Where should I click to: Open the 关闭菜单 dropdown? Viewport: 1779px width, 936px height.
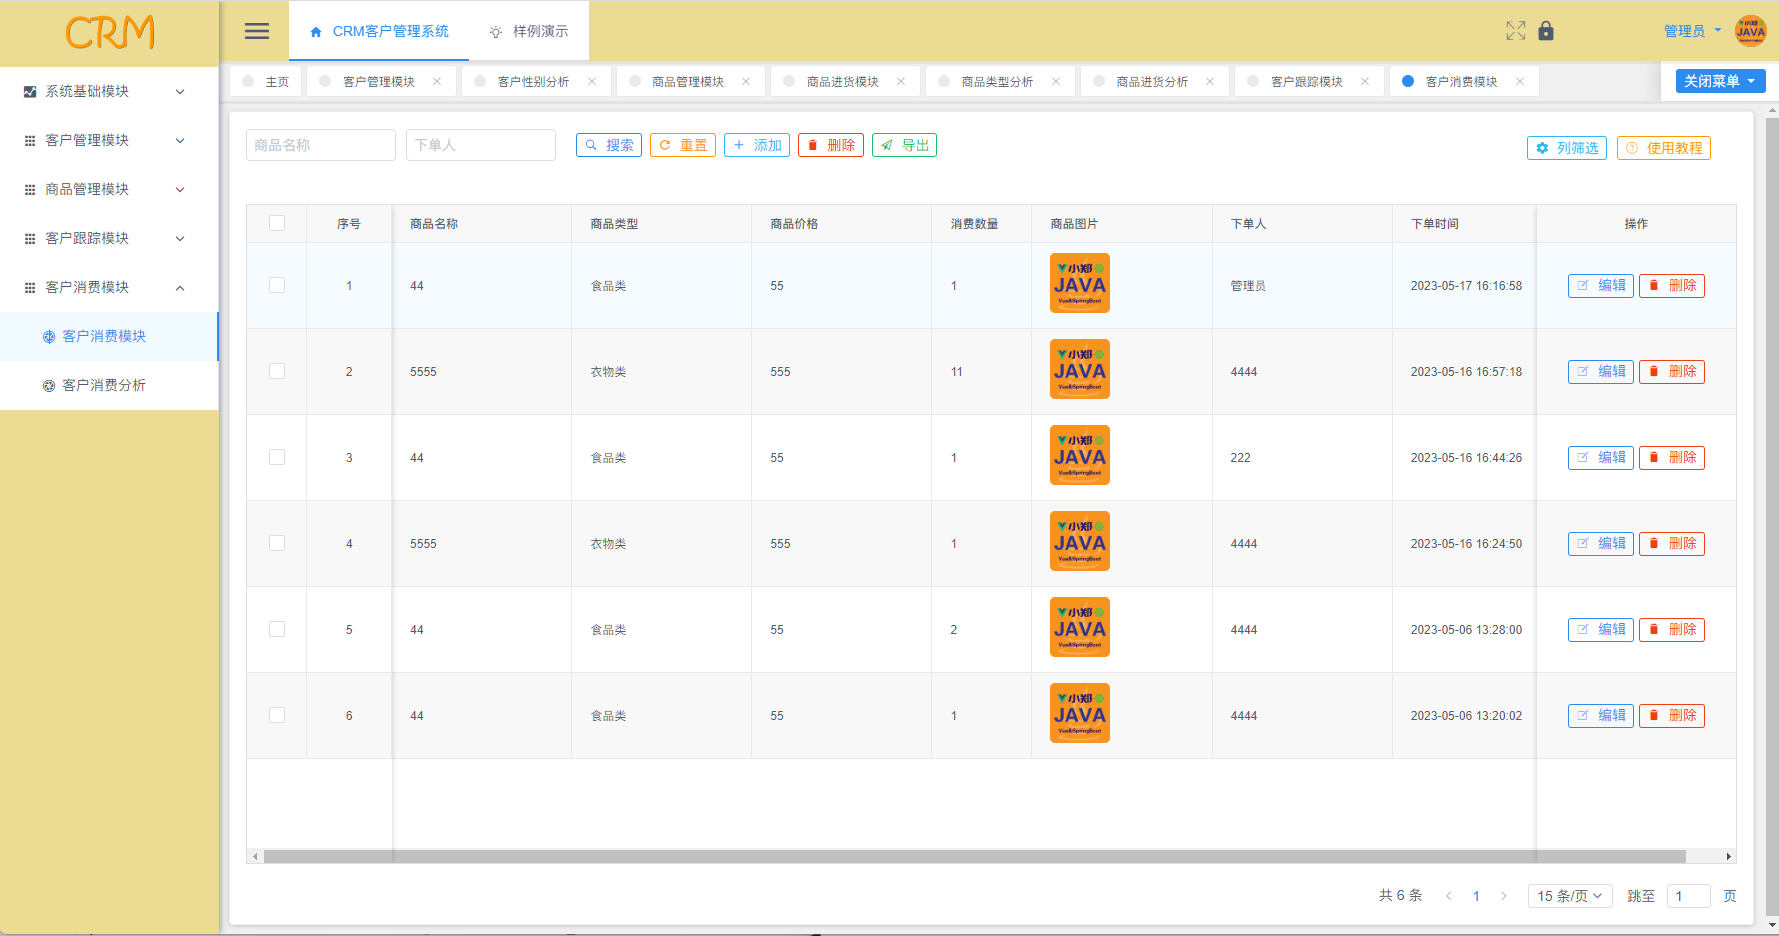click(1719, 81)
